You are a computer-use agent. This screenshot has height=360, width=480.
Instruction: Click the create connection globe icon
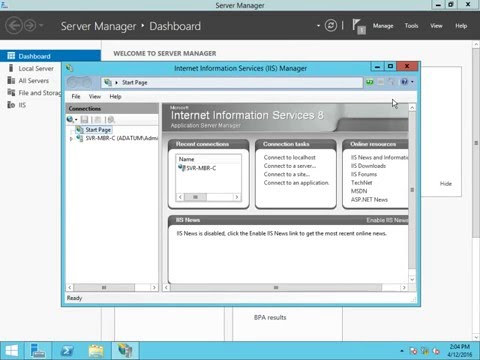[70, 119]
